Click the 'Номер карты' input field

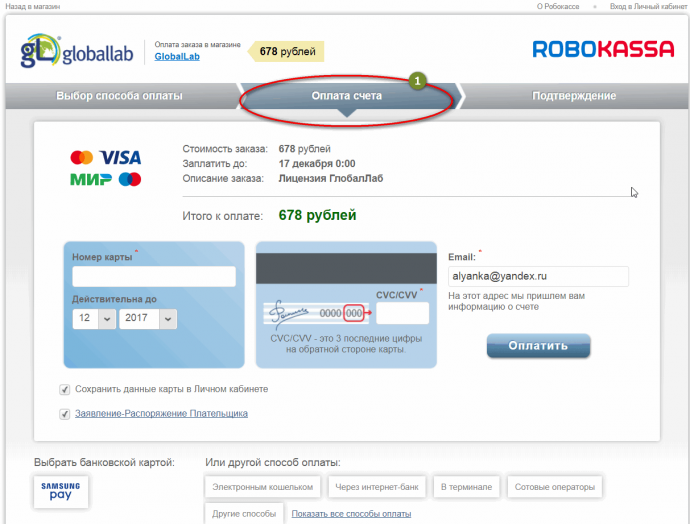(154, 277)
